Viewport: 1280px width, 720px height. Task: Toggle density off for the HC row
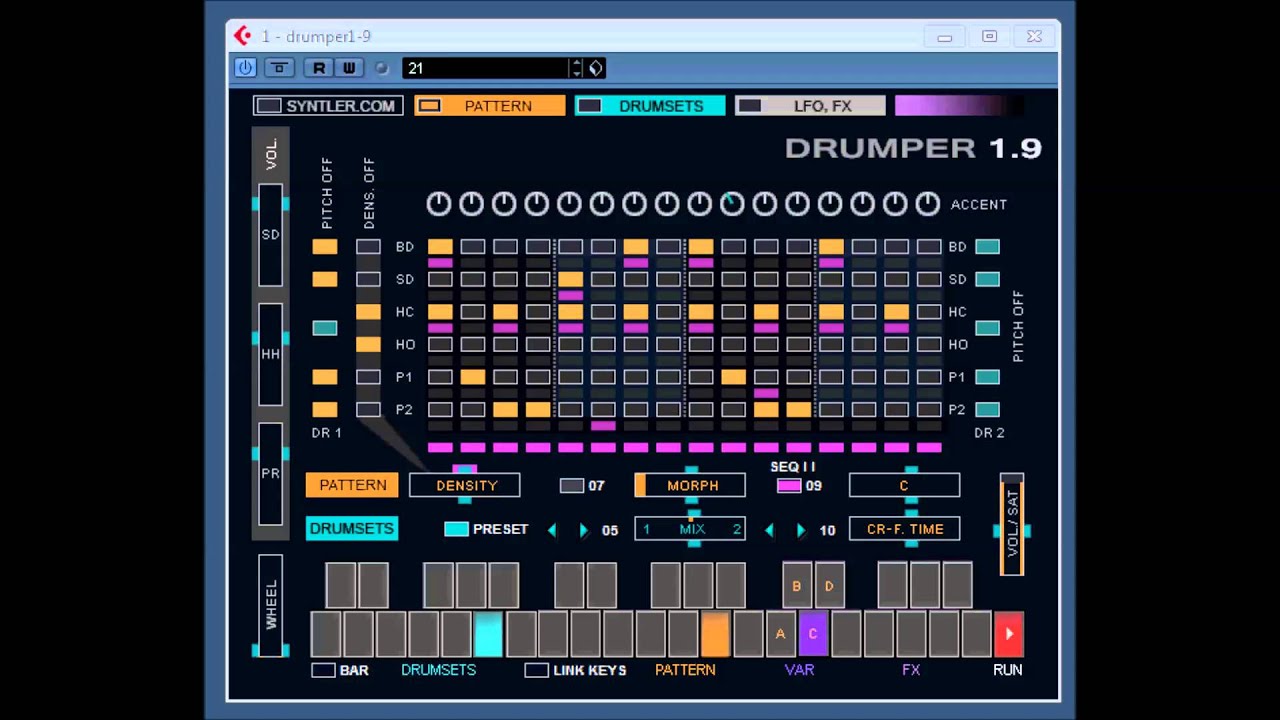click(368, 312)
